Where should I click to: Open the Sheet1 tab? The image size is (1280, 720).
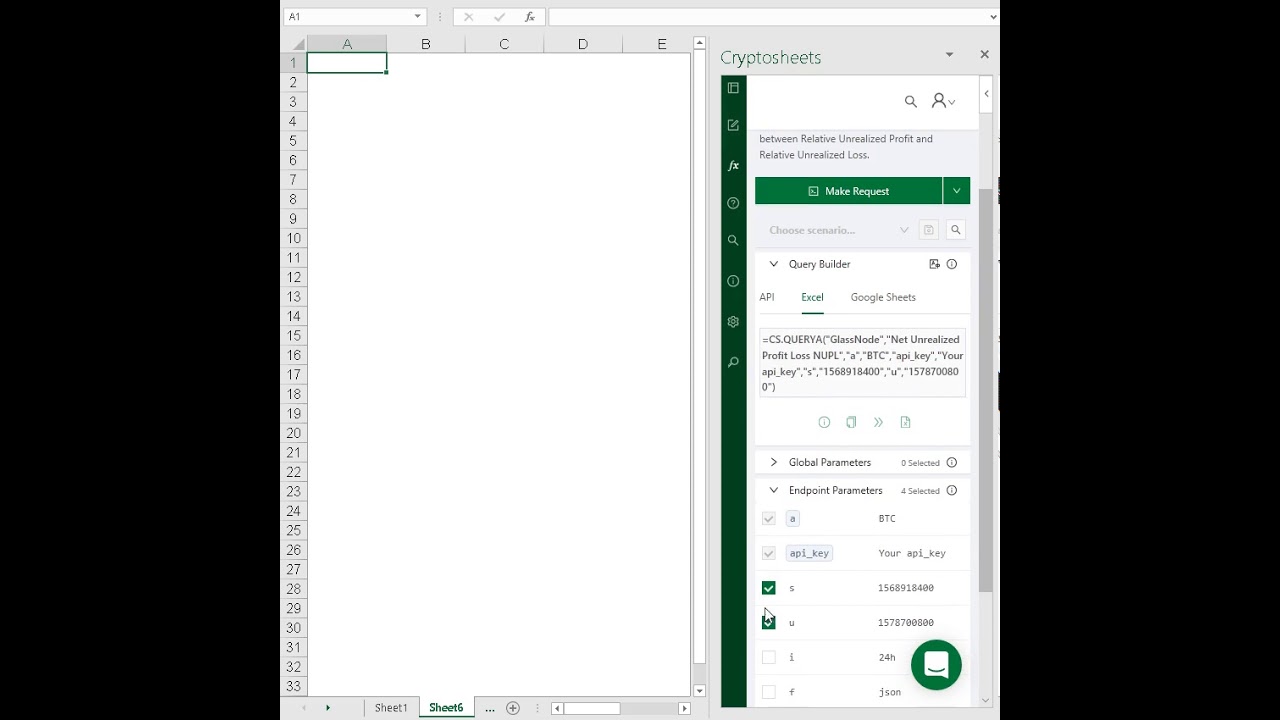tap(391, 708)
